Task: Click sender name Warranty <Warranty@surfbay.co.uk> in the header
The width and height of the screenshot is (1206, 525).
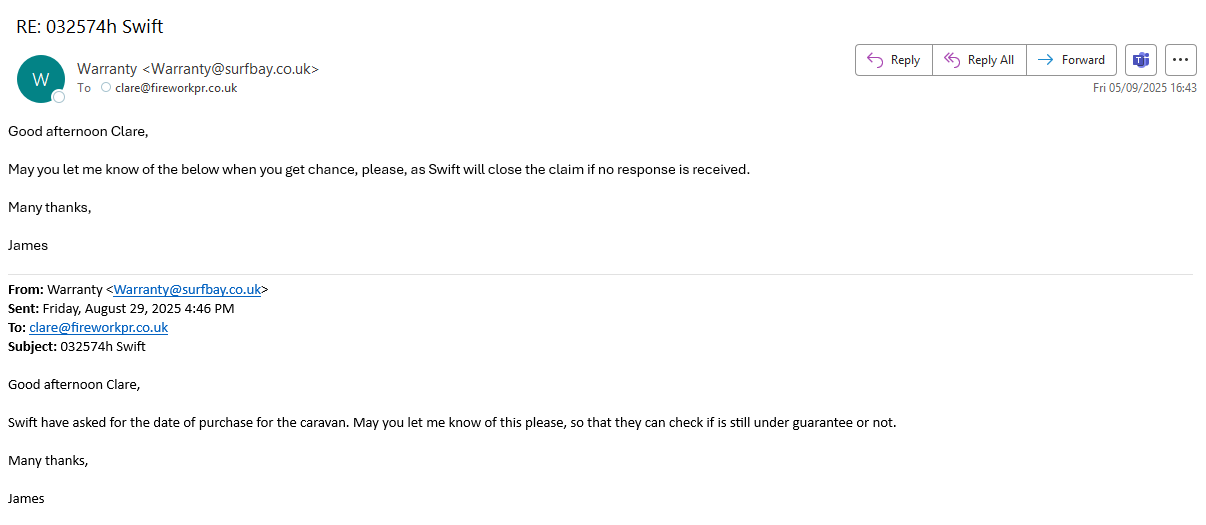Action: click(198, 69)
